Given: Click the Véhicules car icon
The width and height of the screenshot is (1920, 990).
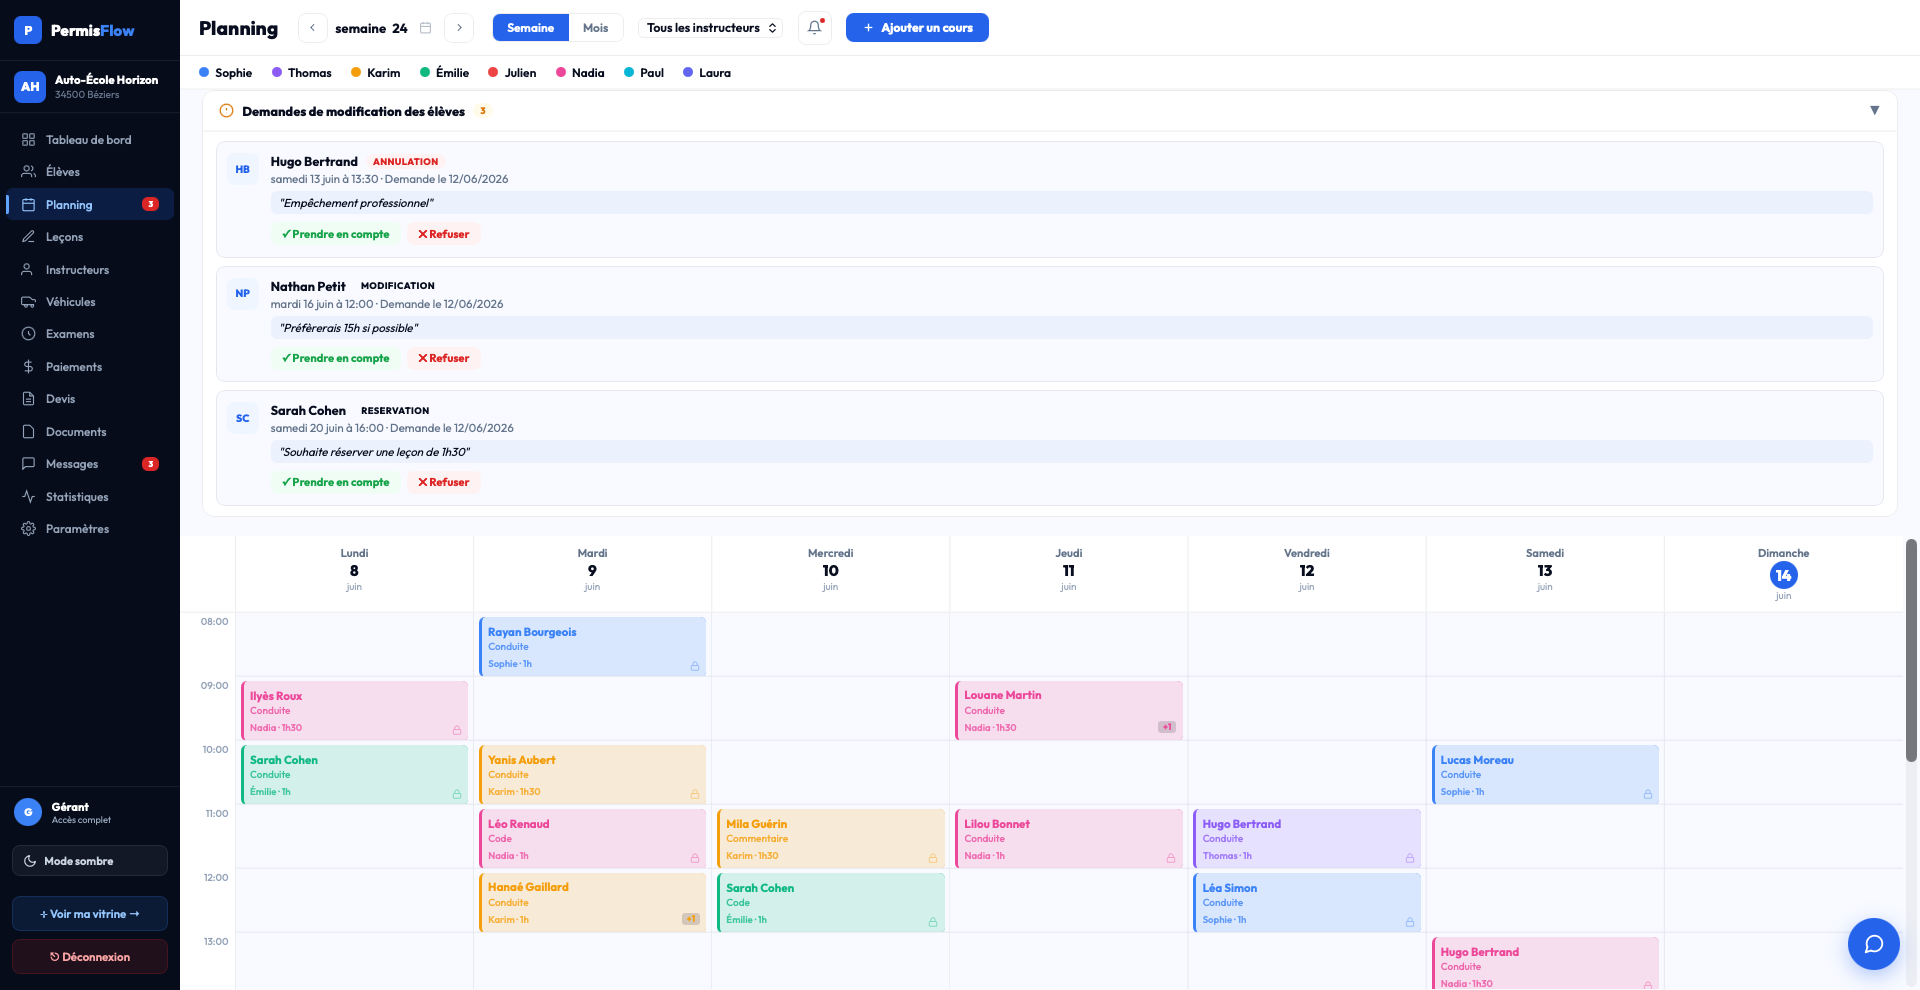Looking at the screenshot, I should click(x=28, y=302).
